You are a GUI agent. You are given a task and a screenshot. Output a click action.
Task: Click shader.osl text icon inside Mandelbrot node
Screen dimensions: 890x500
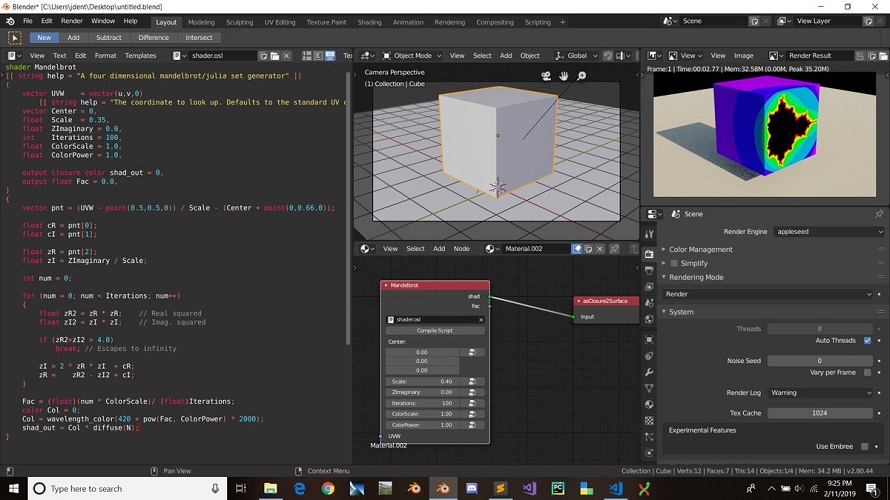[x=391, y=320]
